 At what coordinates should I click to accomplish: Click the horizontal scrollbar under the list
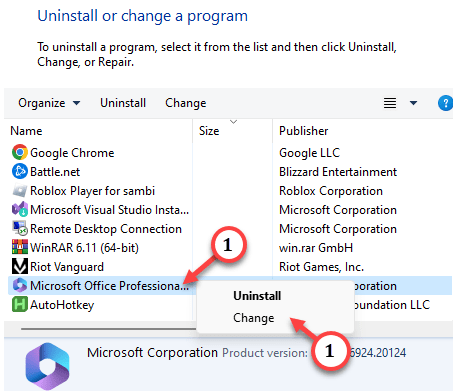click(109, 329)
